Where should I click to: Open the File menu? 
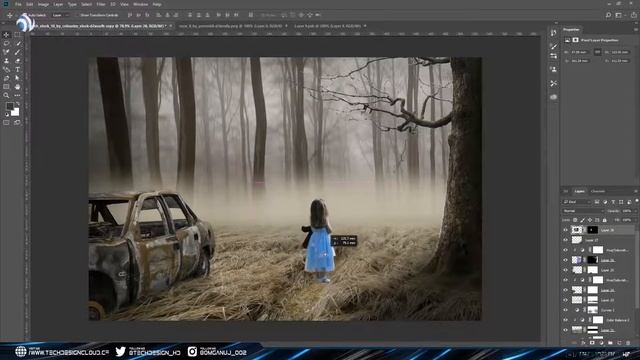[18, 4]
